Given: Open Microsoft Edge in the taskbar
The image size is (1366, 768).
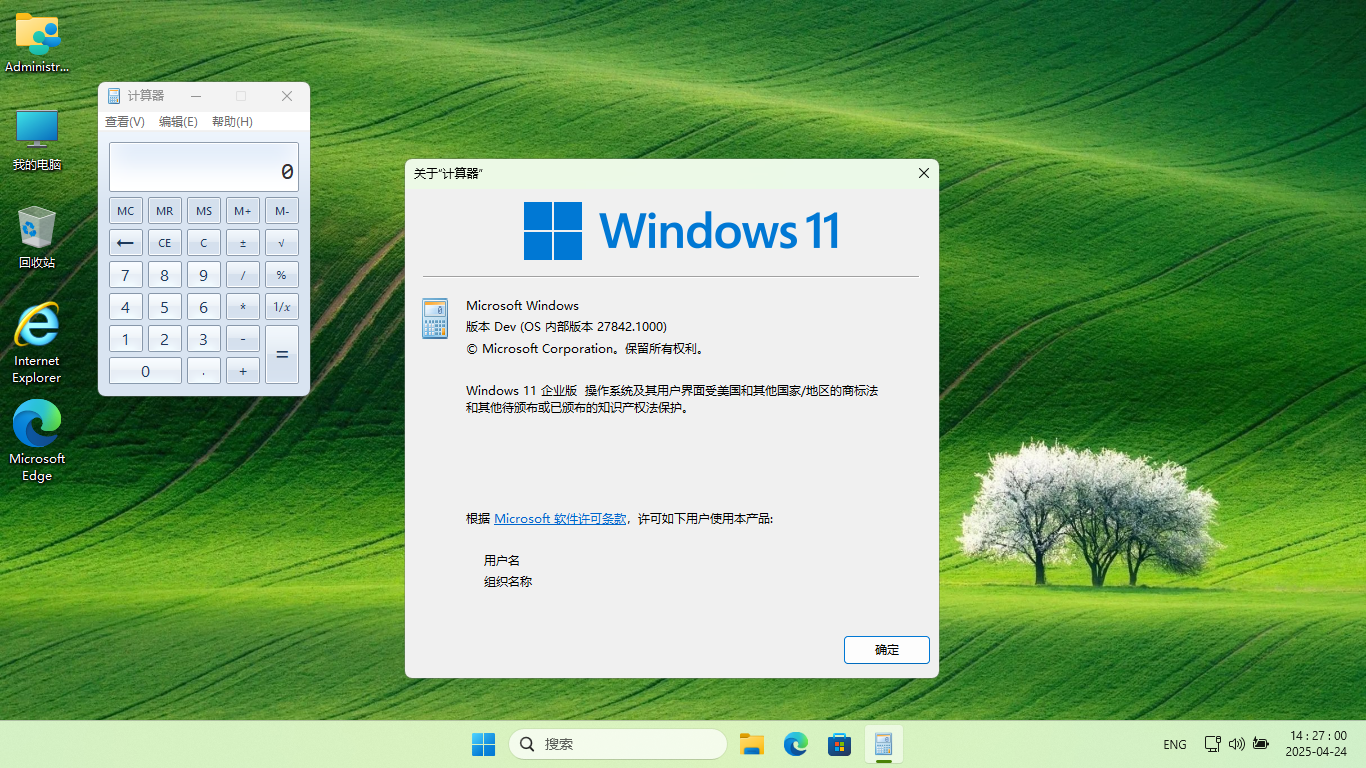Looking at the screenshot, I should pyautogui.click(x=795, y=744).
